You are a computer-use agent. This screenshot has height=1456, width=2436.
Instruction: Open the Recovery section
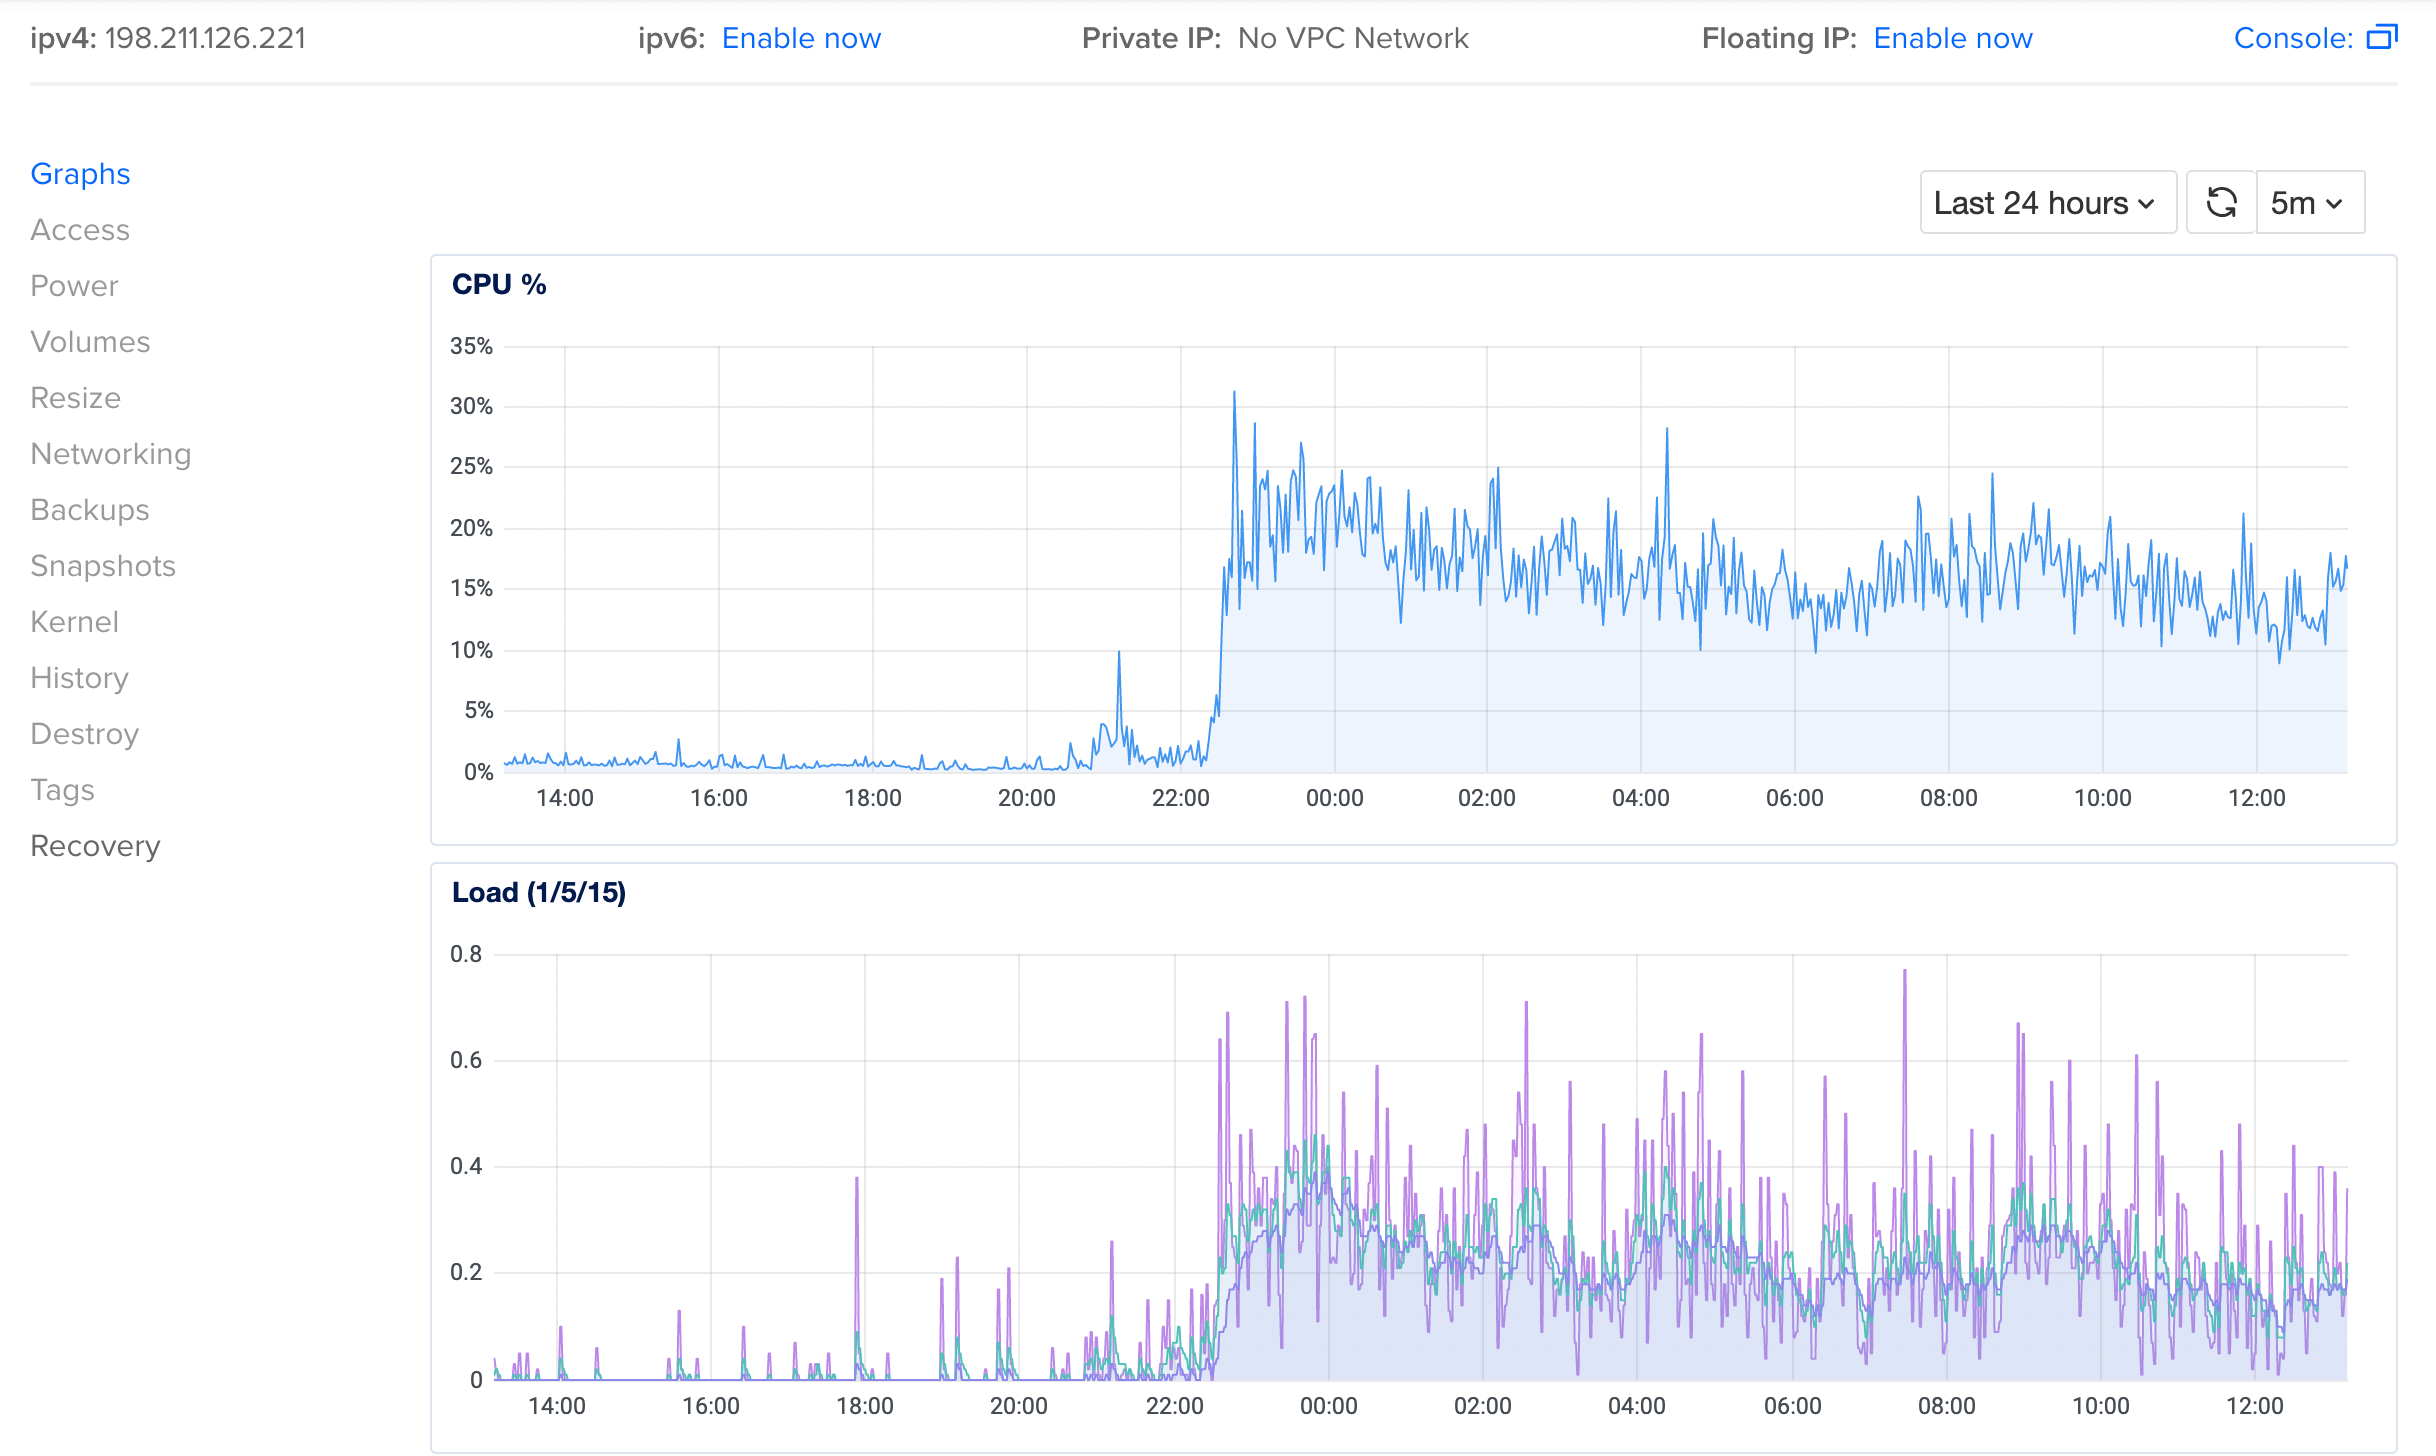coord(95,846)
